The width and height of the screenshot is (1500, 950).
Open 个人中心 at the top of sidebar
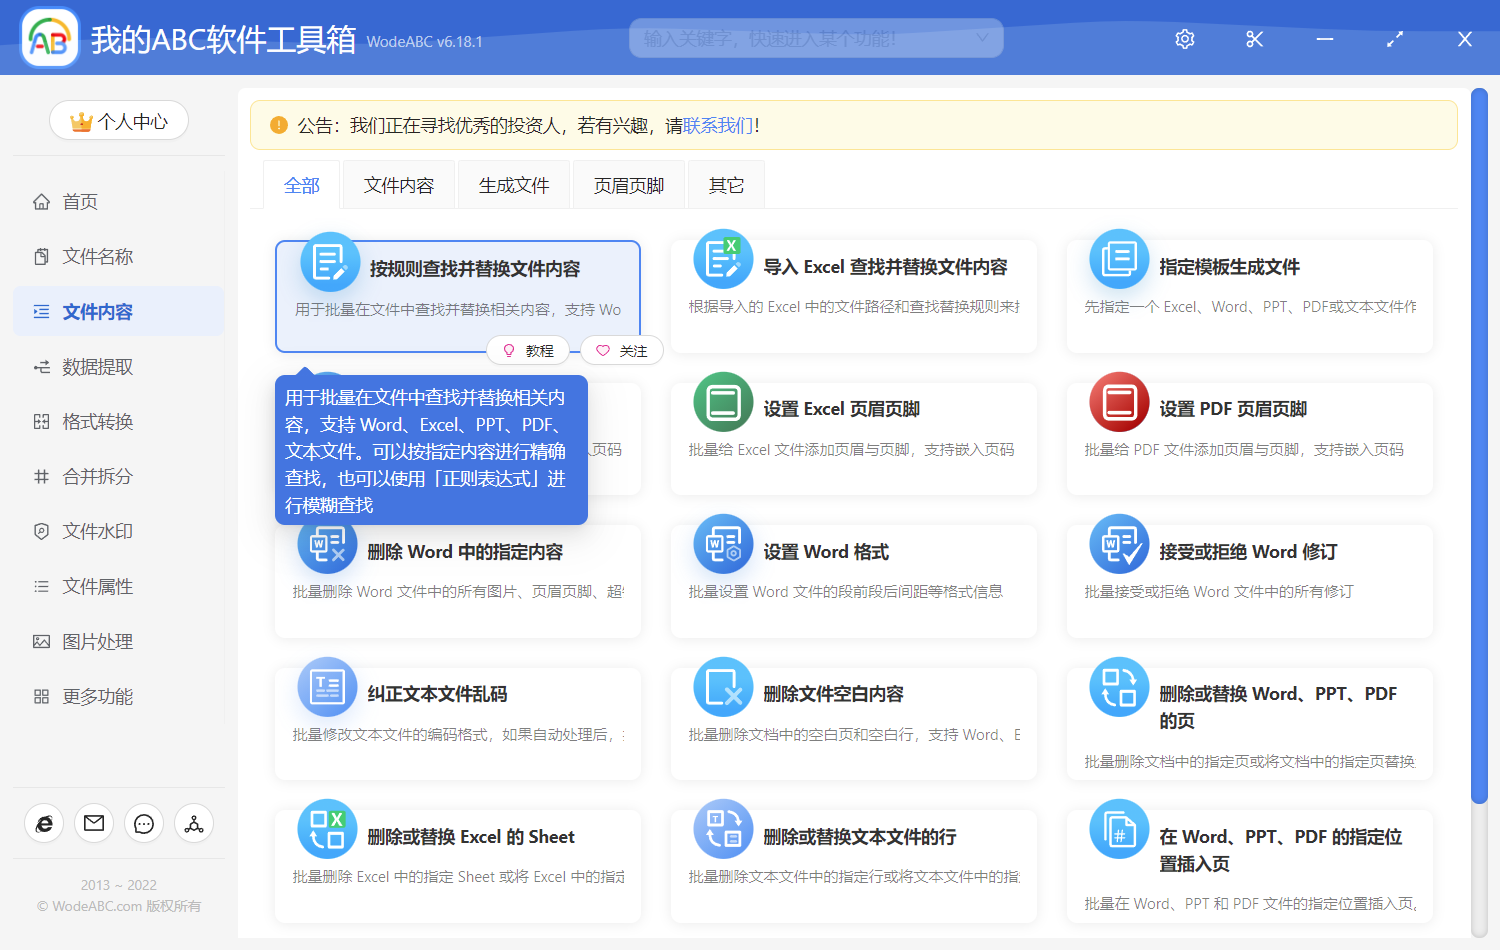pyautogui.click(x=118, y=120)
